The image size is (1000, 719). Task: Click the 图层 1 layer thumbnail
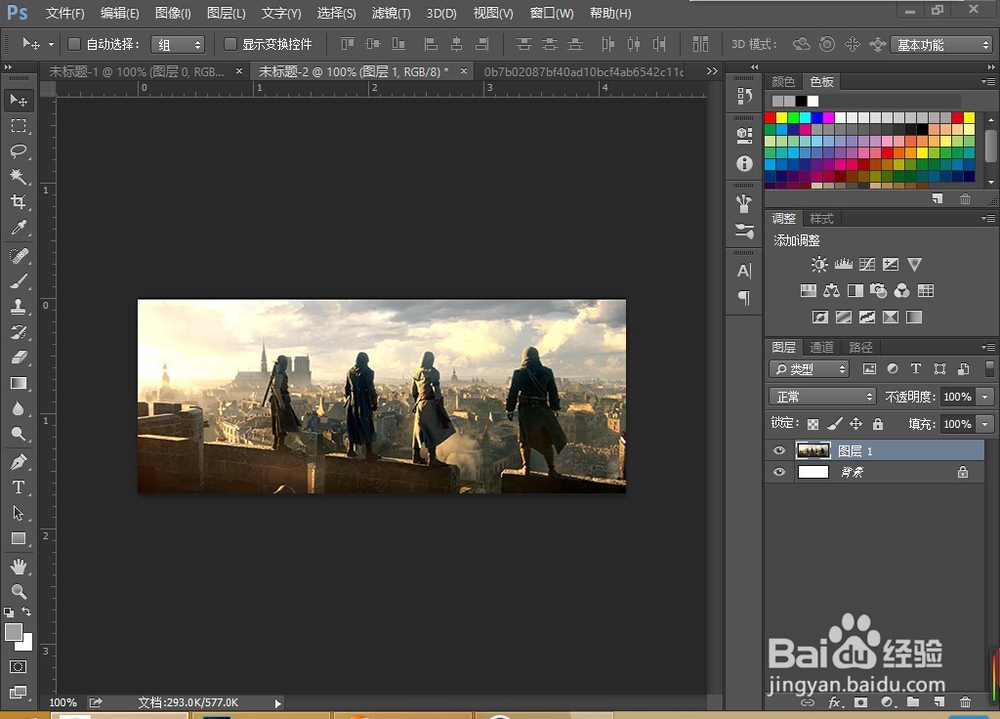pos(812,450)
